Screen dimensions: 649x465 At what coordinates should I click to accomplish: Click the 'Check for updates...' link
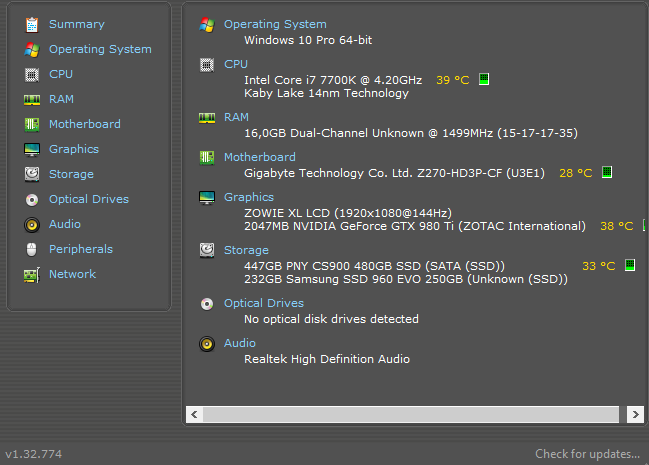click(x=587, y=454)
